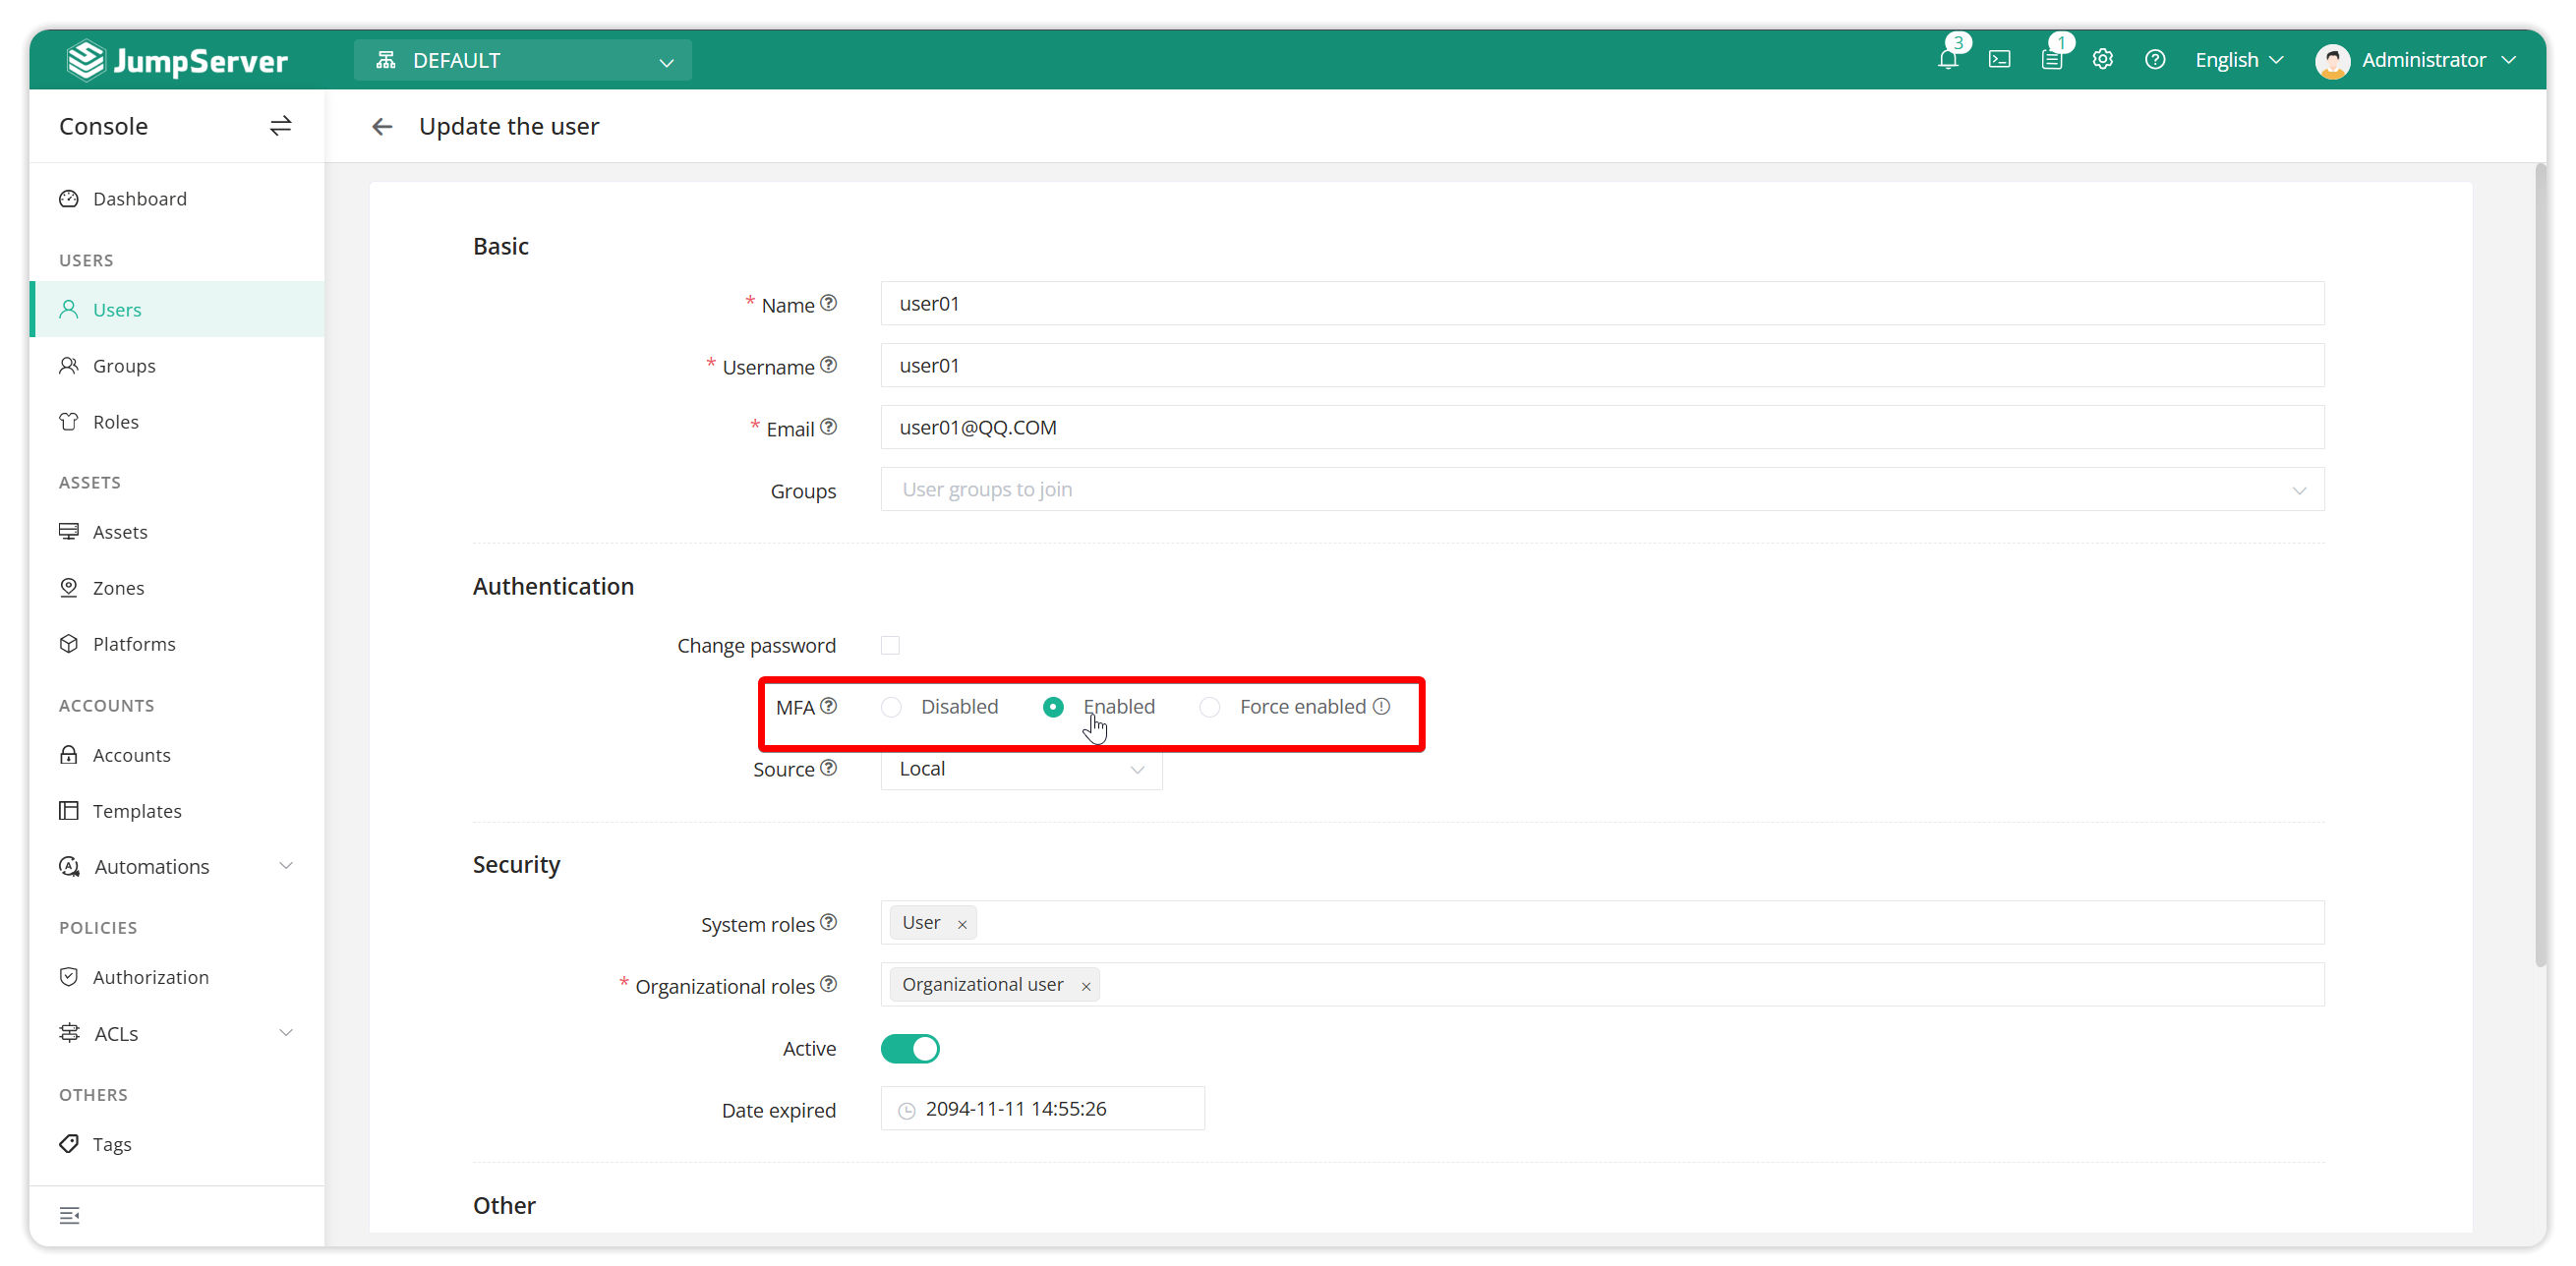Open Groups in the sidebar
Screen dimensions: 2576x1266
click(x=177, y=365)
